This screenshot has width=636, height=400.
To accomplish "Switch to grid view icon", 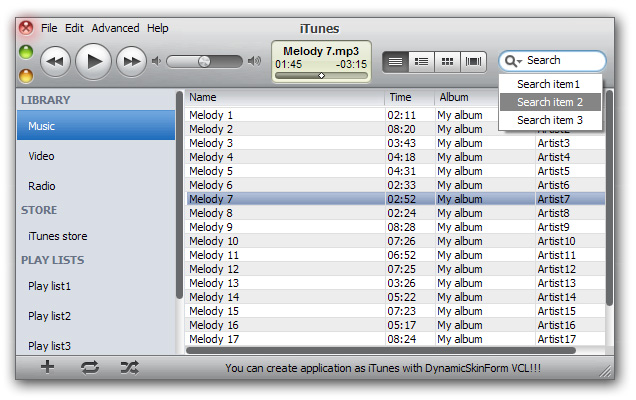I will pyautogui.click(x=447, y=62).
